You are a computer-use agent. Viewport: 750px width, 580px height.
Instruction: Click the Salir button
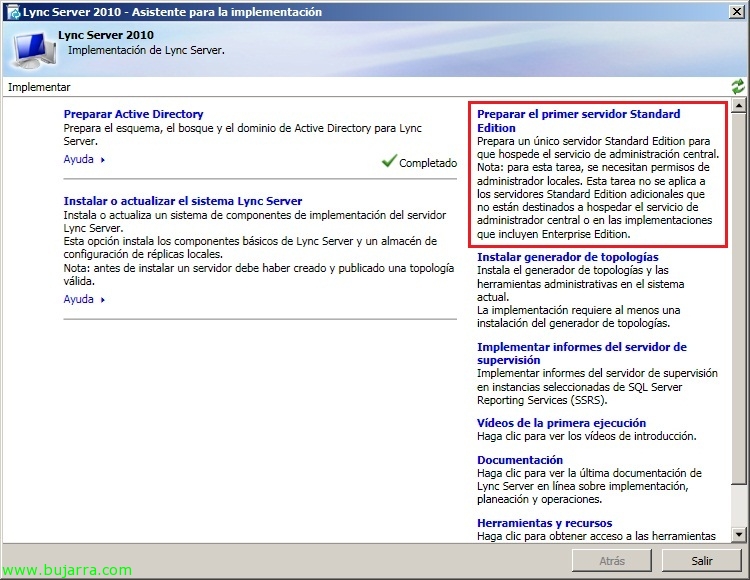pos(702,560)
